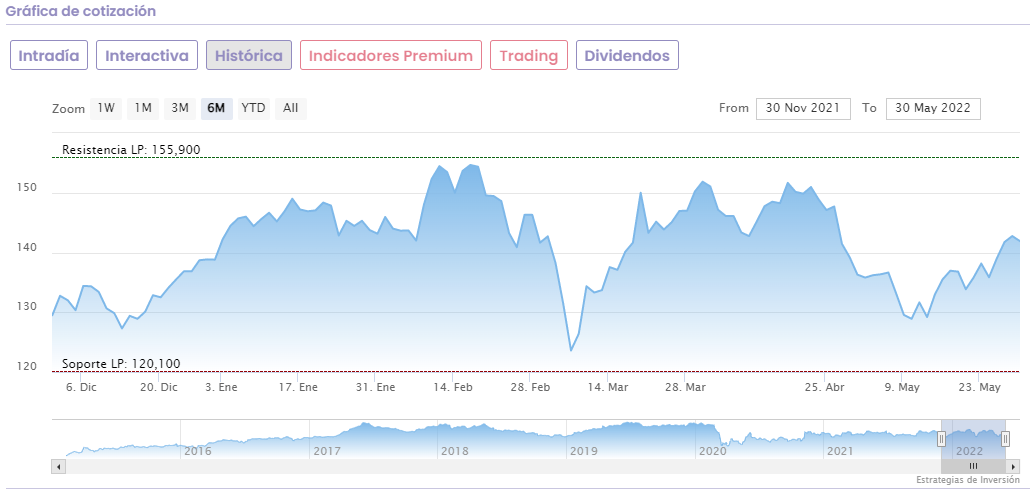Open Indicadores Premium
1036x496 pixels.
point(391,55)
